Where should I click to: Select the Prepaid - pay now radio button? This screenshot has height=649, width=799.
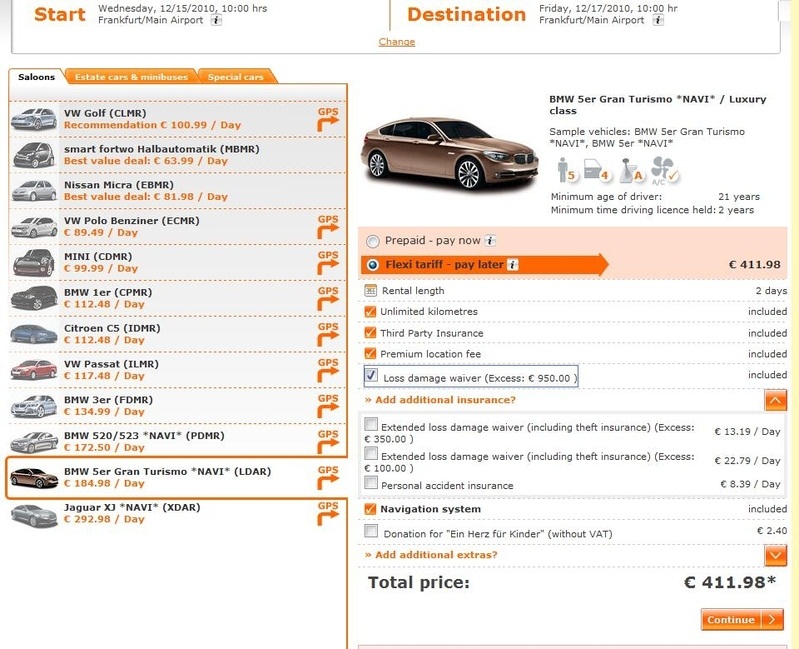coord(373,241)
